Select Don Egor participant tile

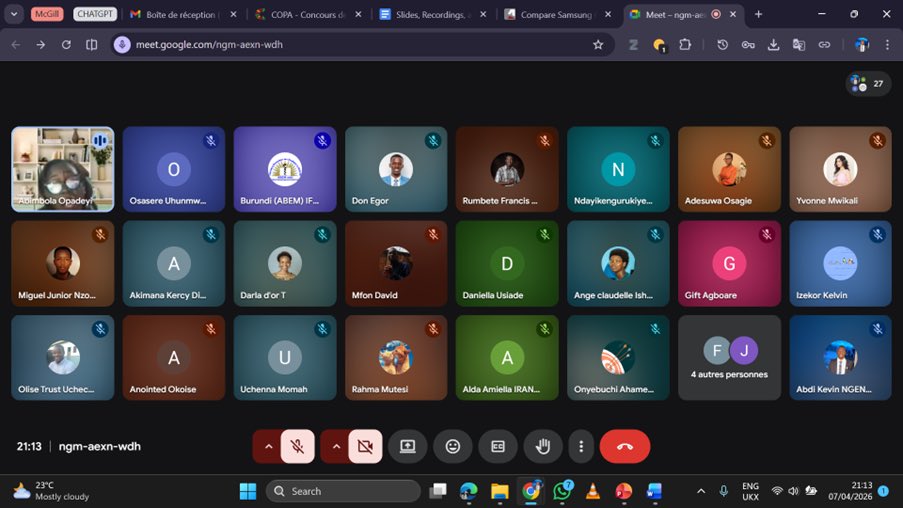(396, 169)
